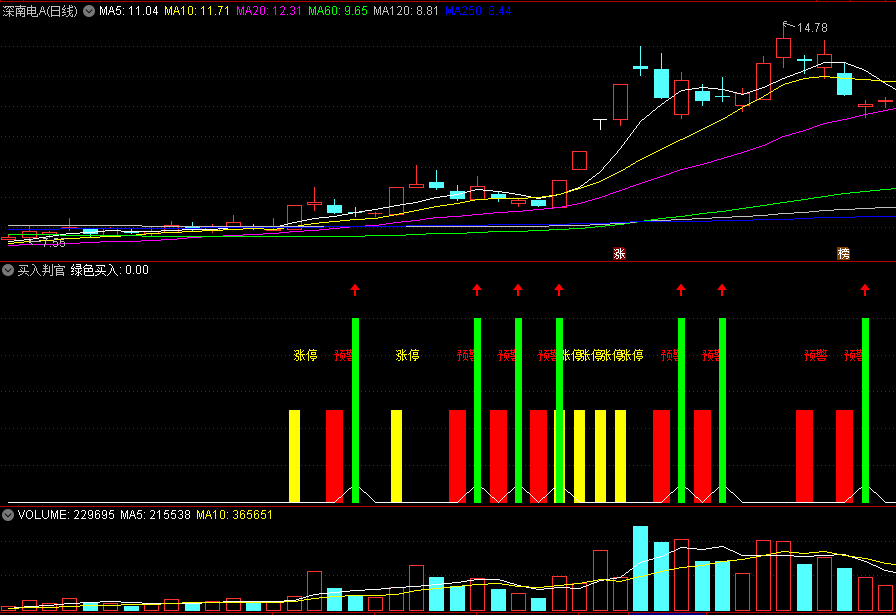The image size is (896, 615).
Task: Click the red 涨 marker icon
Action: [x=619, y=254]
